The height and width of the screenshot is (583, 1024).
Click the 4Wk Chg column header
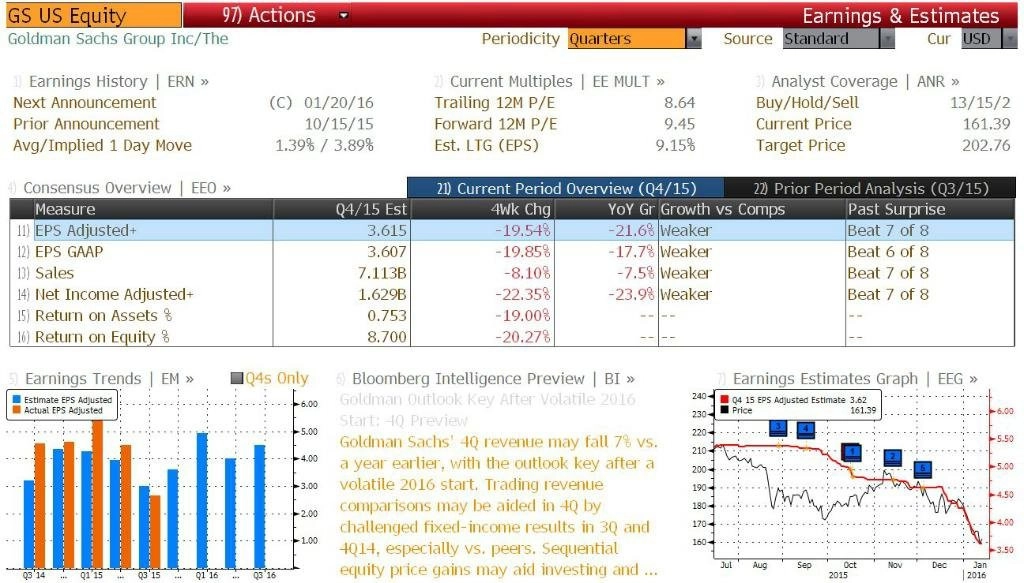[x=482, y=210]
